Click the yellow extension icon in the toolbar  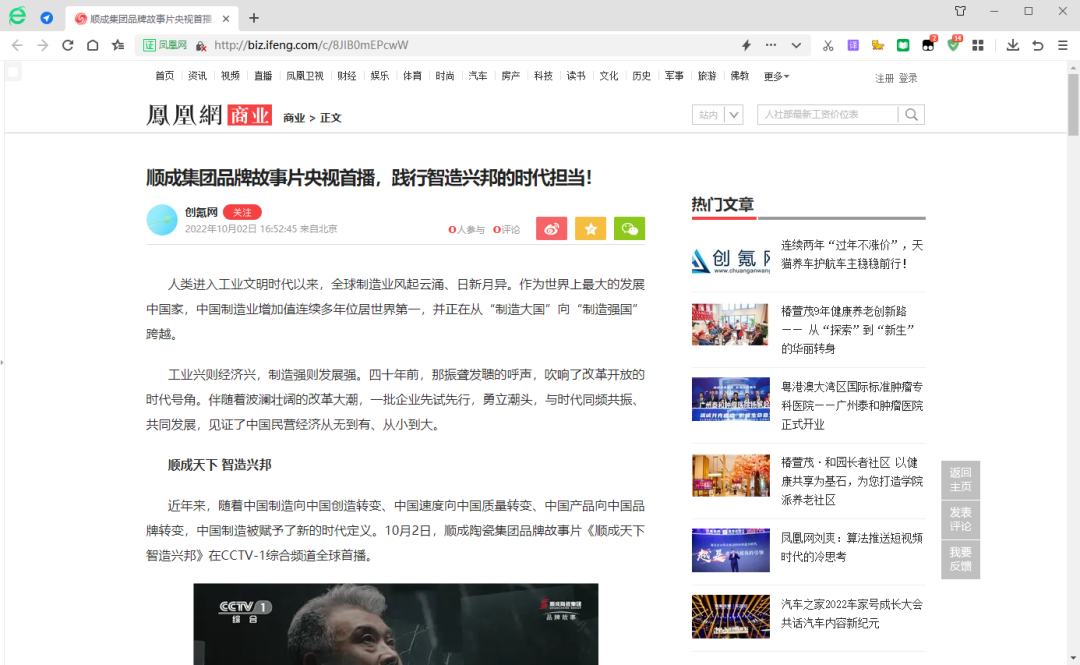coord(878,45)
